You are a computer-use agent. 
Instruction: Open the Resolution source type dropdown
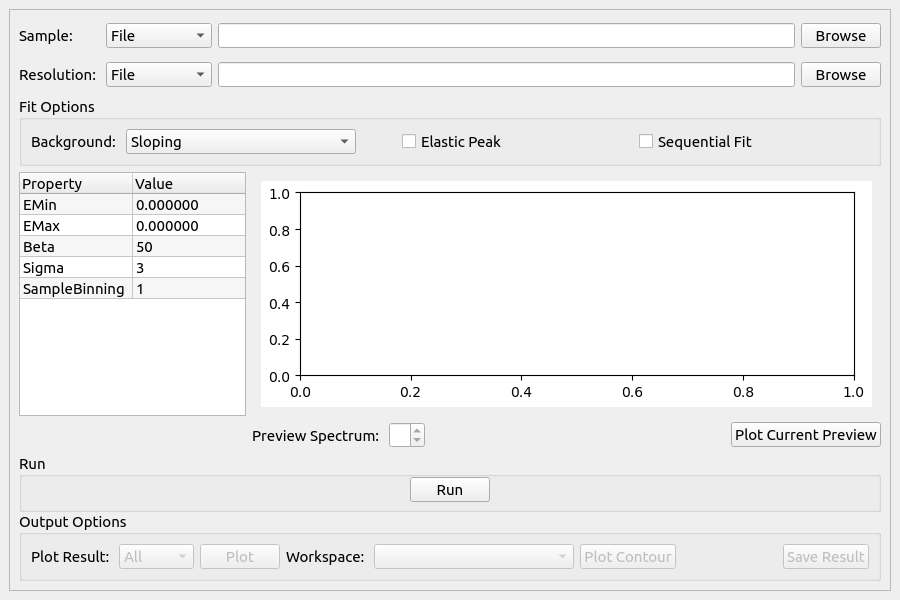pyautogui.click(x=158, y=75)
